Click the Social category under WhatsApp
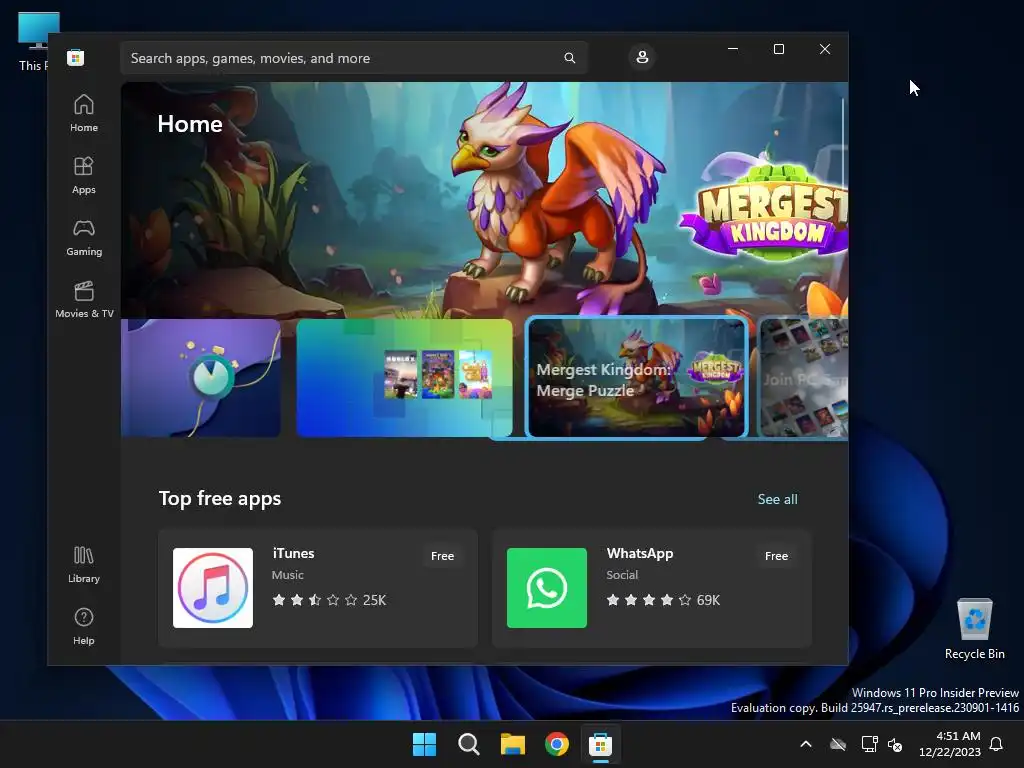The height and width of the screenshot is (768, 1024). point(622,575)
